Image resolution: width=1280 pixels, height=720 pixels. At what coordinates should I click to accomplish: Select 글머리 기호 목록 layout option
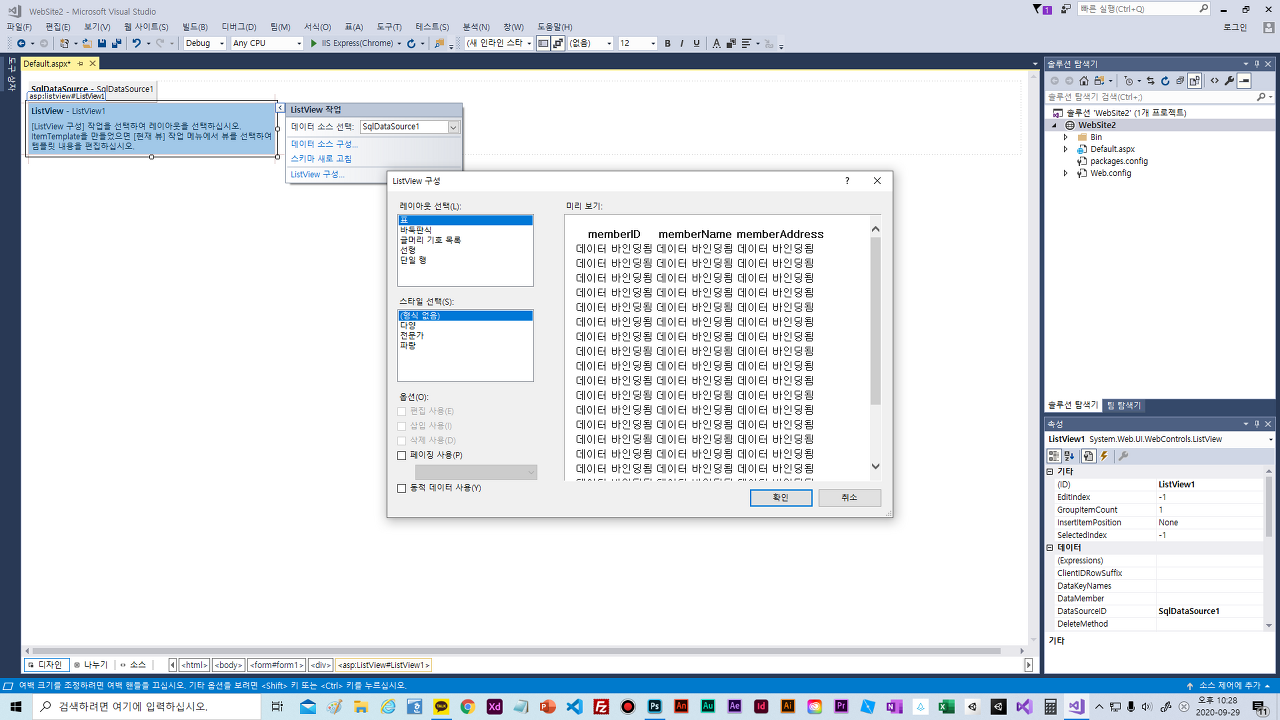[x=430, y=240]
